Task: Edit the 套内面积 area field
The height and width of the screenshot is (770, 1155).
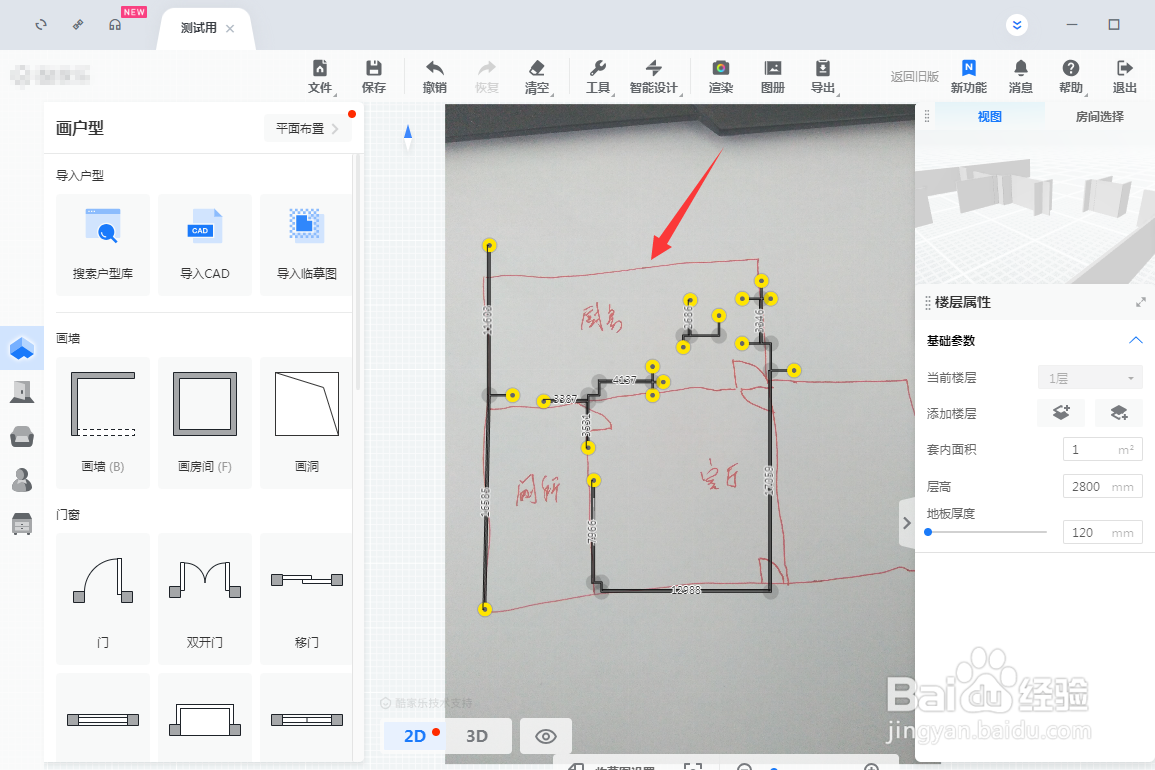Action: point(1103,449)
